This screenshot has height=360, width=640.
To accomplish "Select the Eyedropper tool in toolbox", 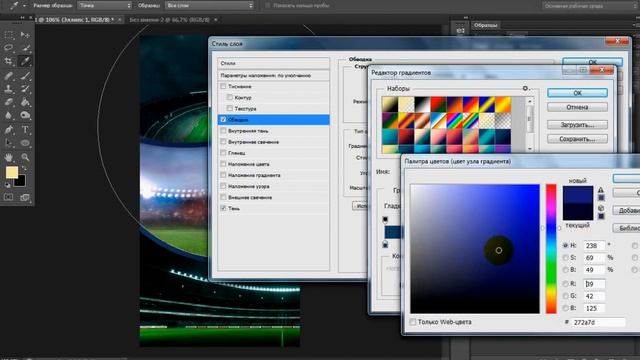I will (25, 61).
